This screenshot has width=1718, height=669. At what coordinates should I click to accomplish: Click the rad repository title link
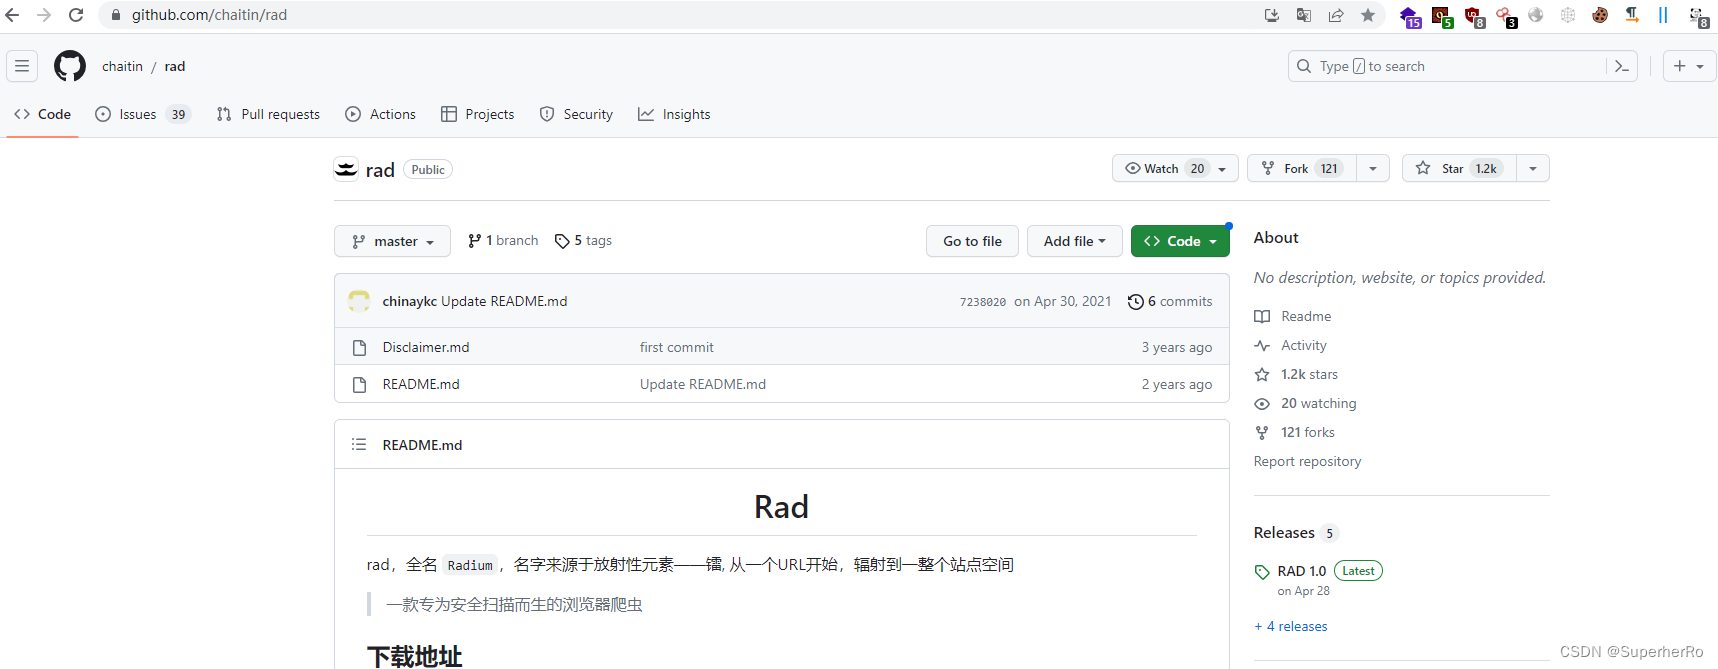(380, 170)
